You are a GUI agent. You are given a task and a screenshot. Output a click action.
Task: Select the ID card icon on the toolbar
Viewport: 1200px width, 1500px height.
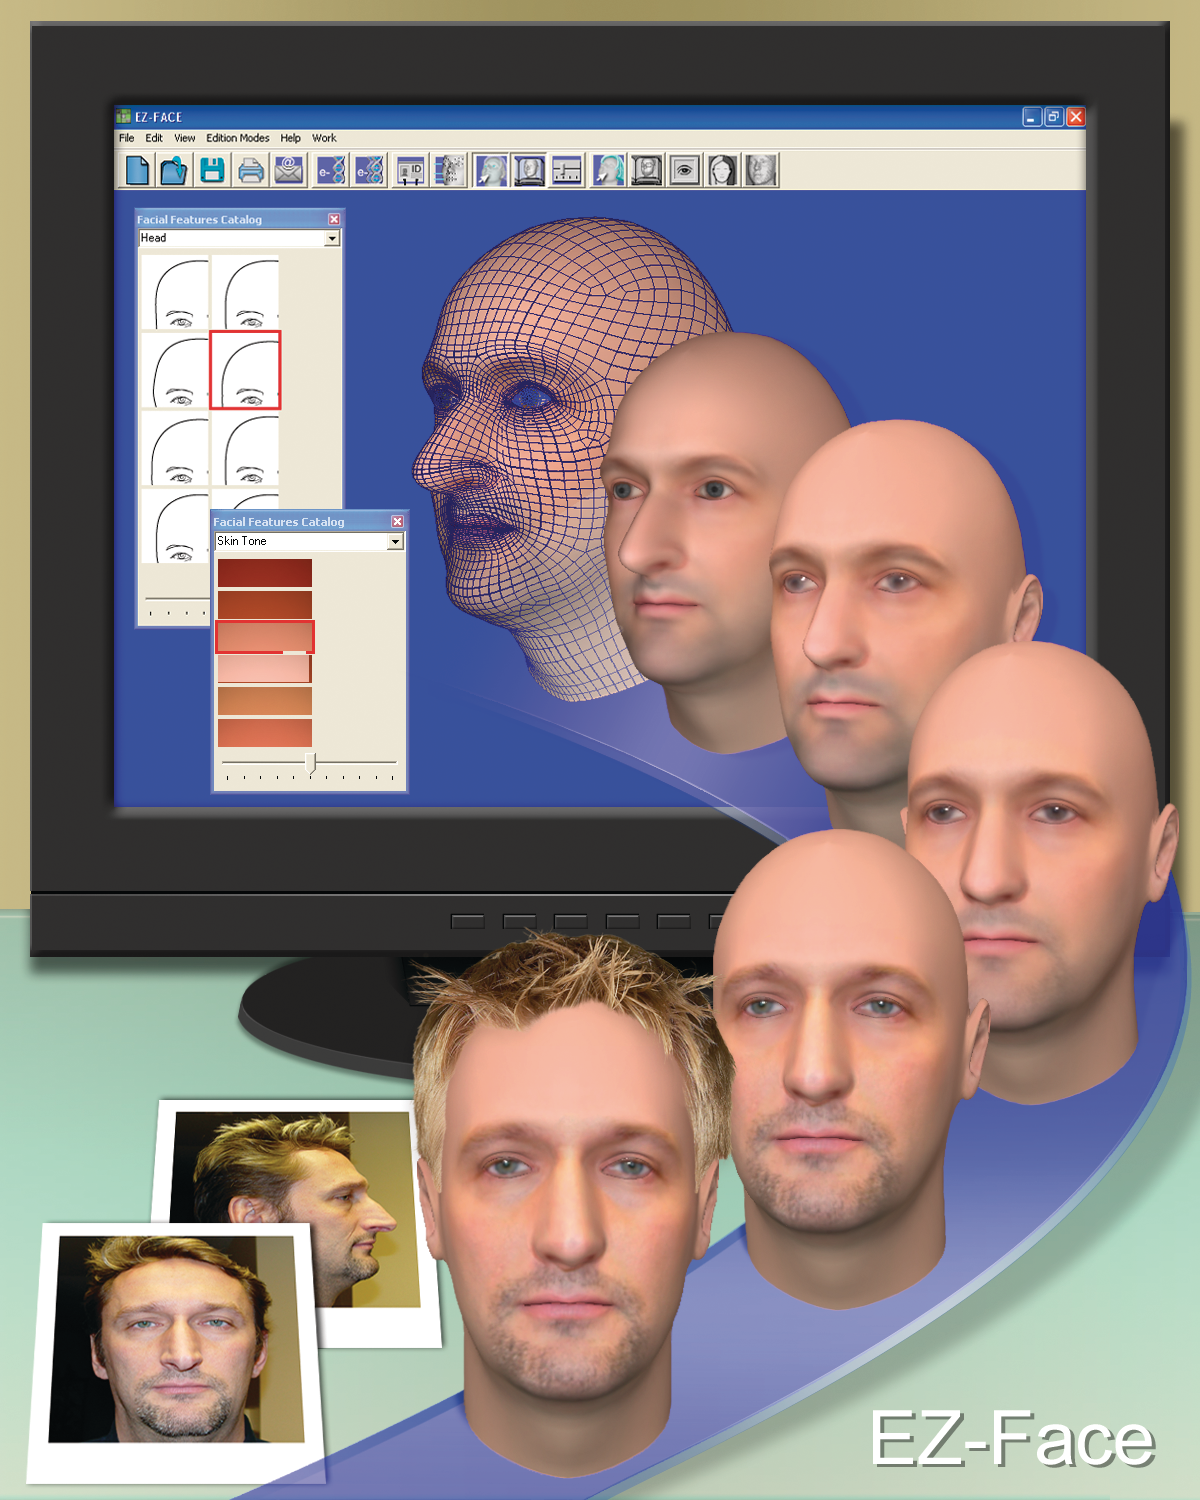pos(412,170)
